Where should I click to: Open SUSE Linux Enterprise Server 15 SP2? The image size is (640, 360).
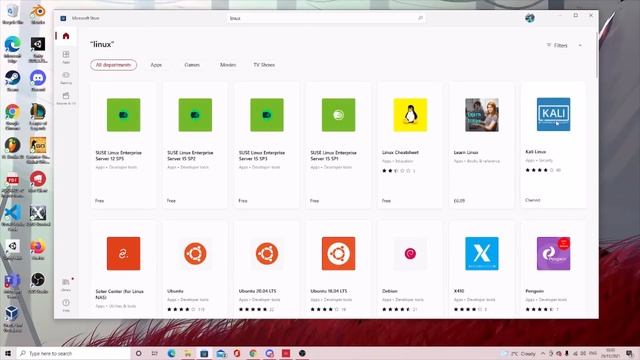tap(195, 145)
